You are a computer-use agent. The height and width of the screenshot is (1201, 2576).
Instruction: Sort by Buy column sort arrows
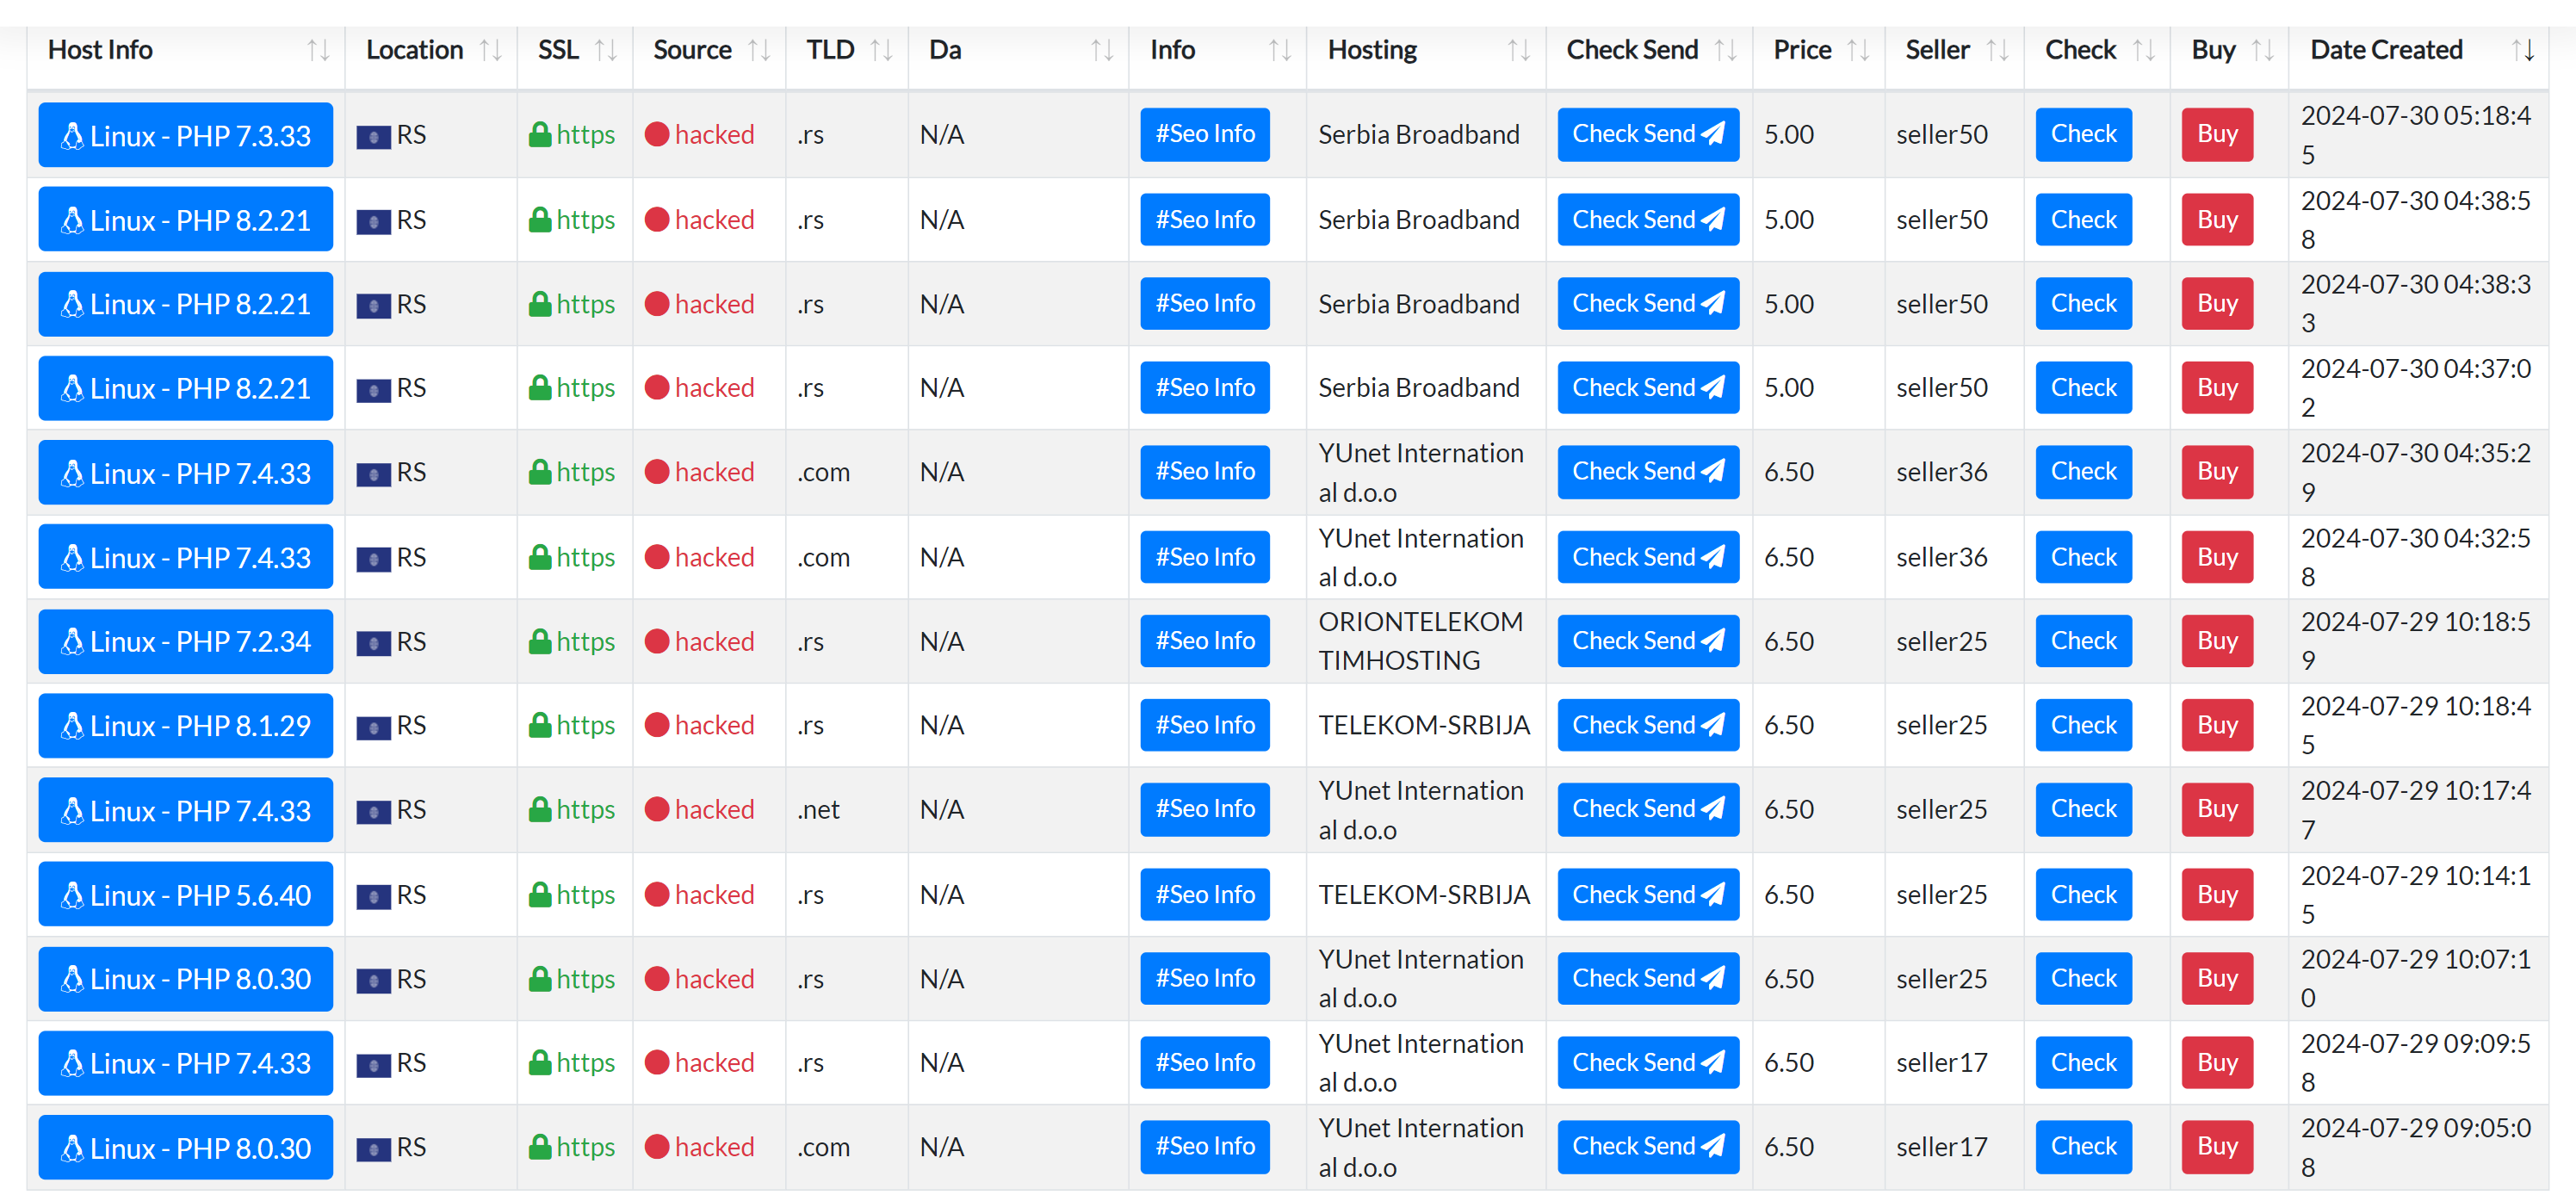pos(2262,50)
